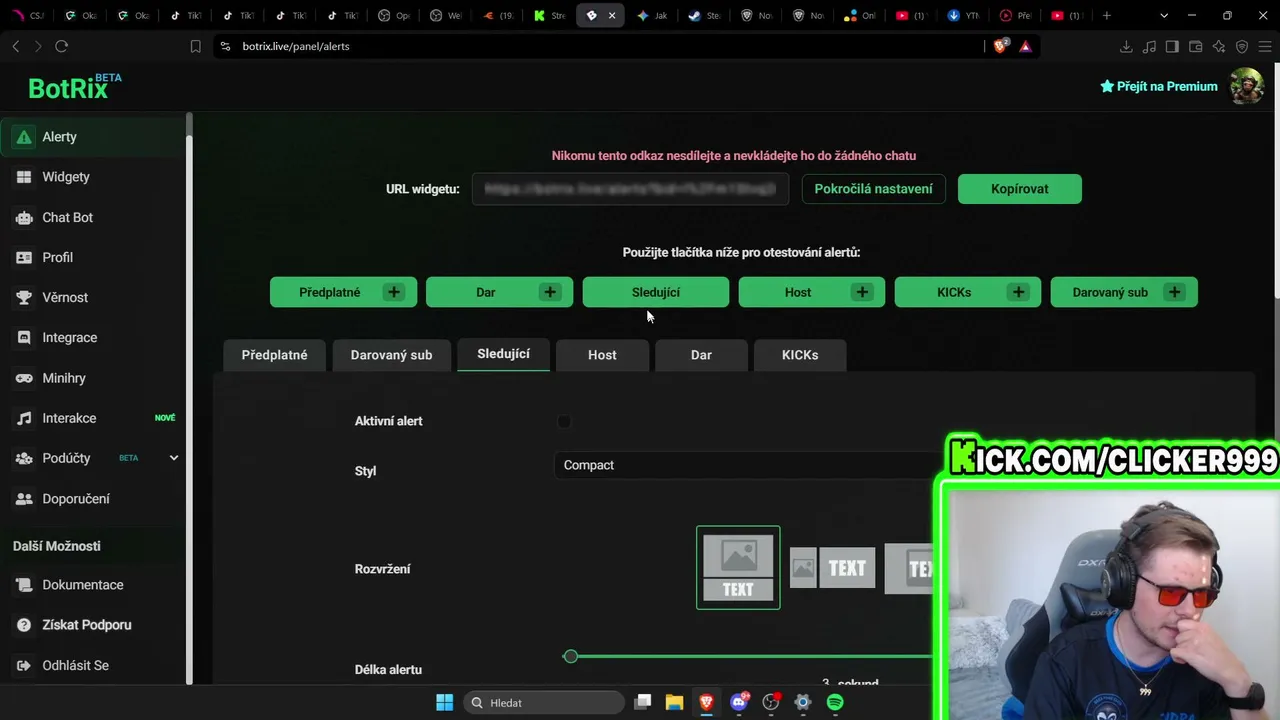The image size is (1280, 720).
Task: Switch to the KICKs settings tab
Action: pos(800,355)
